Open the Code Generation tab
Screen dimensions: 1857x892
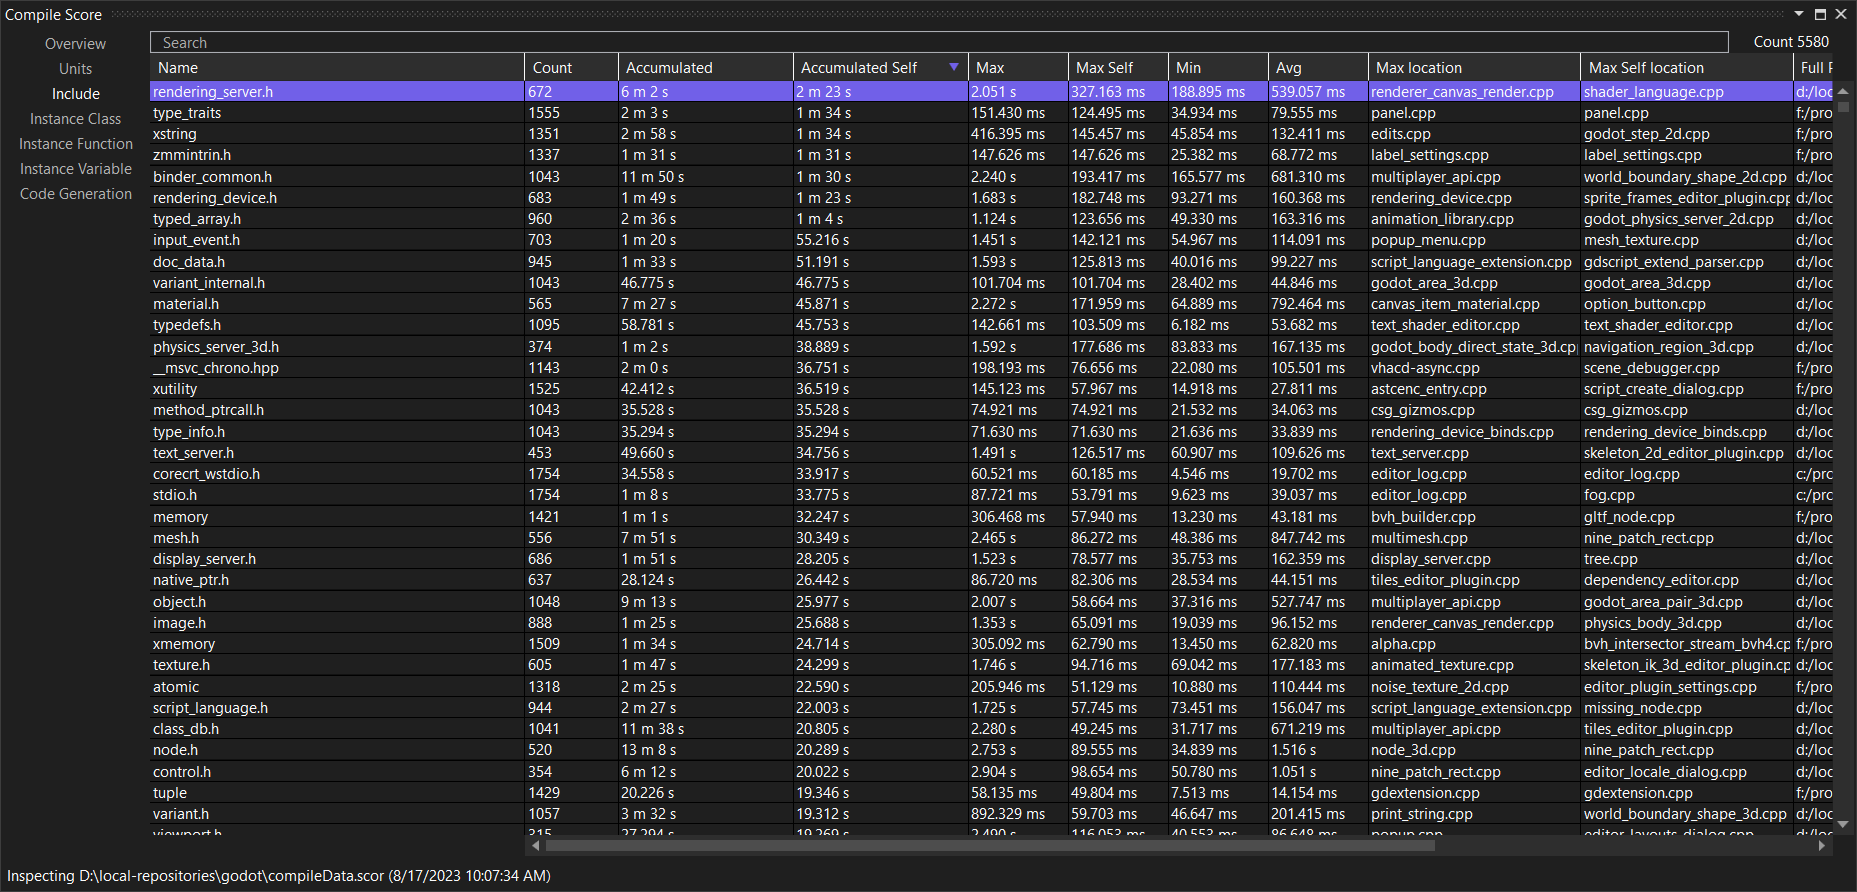coord(75,194)
